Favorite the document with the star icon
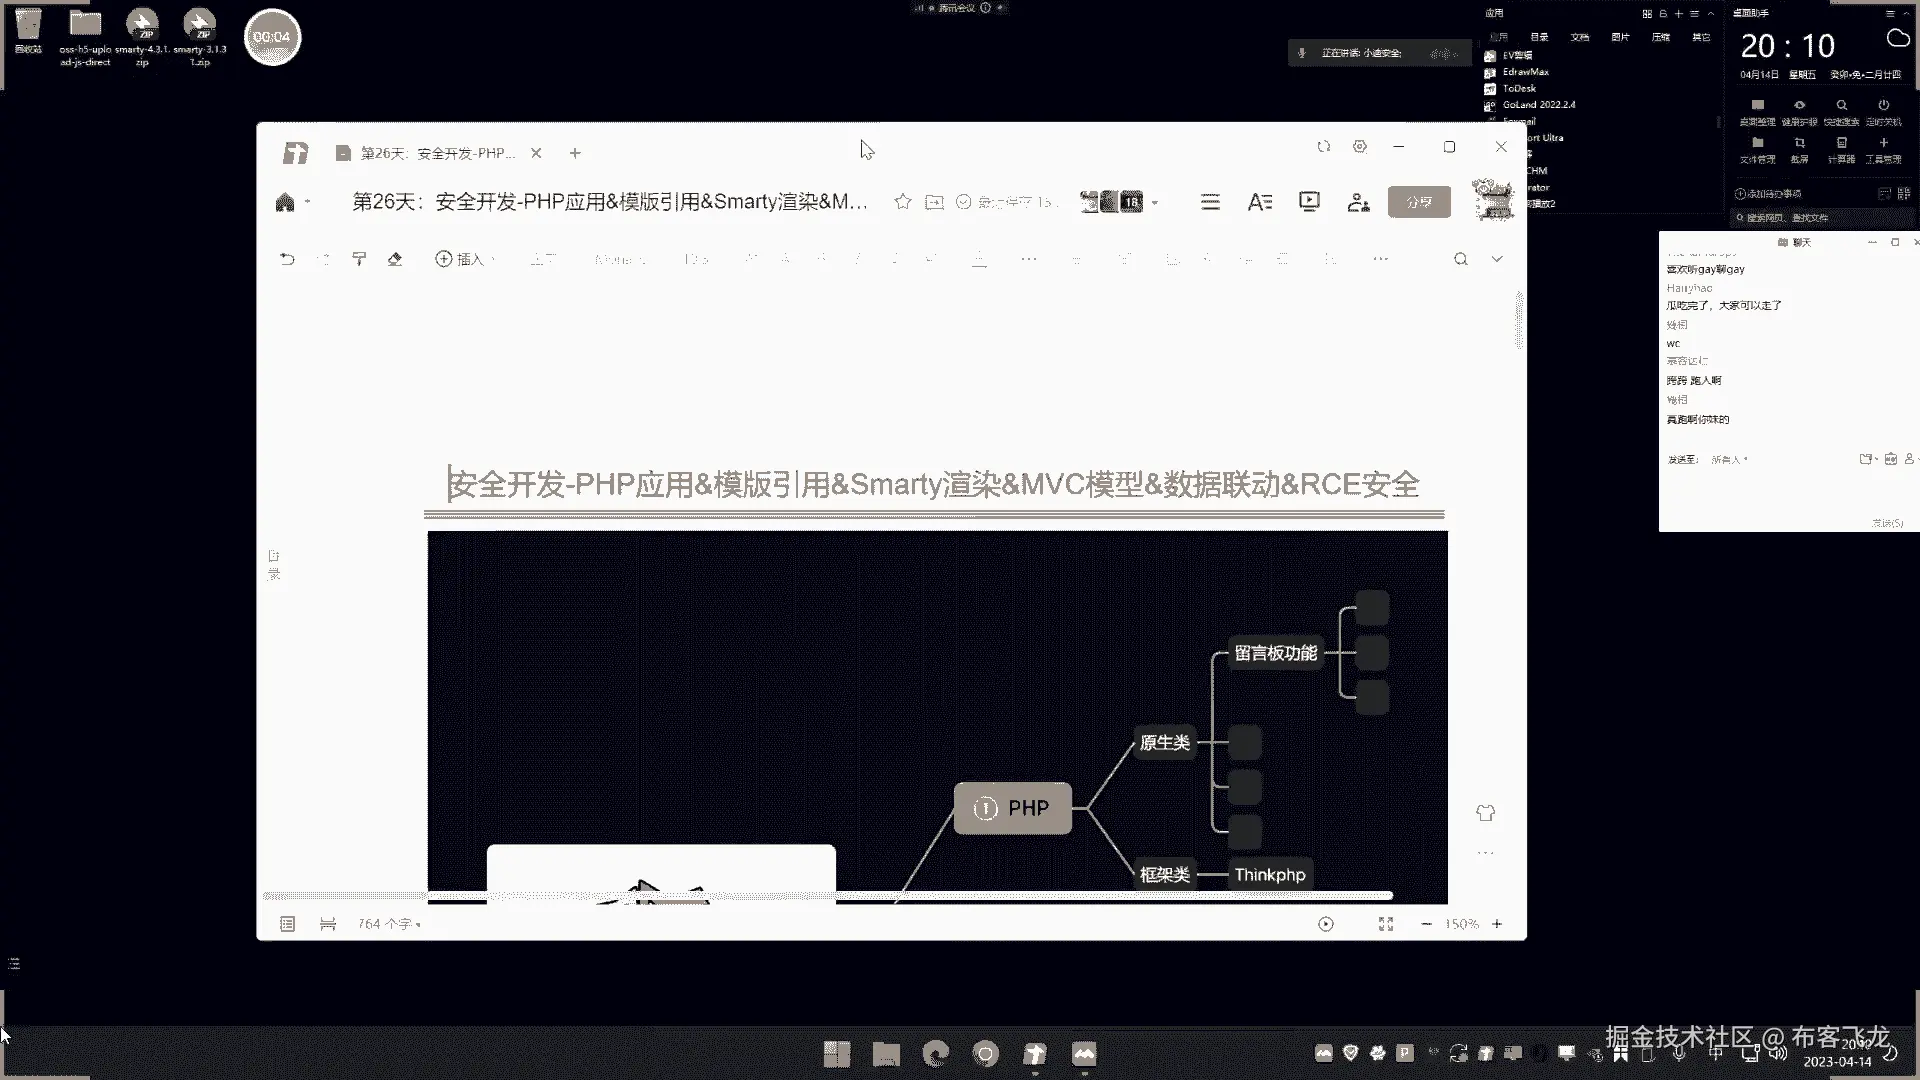 pyautogui.click(x=903, y=202)
